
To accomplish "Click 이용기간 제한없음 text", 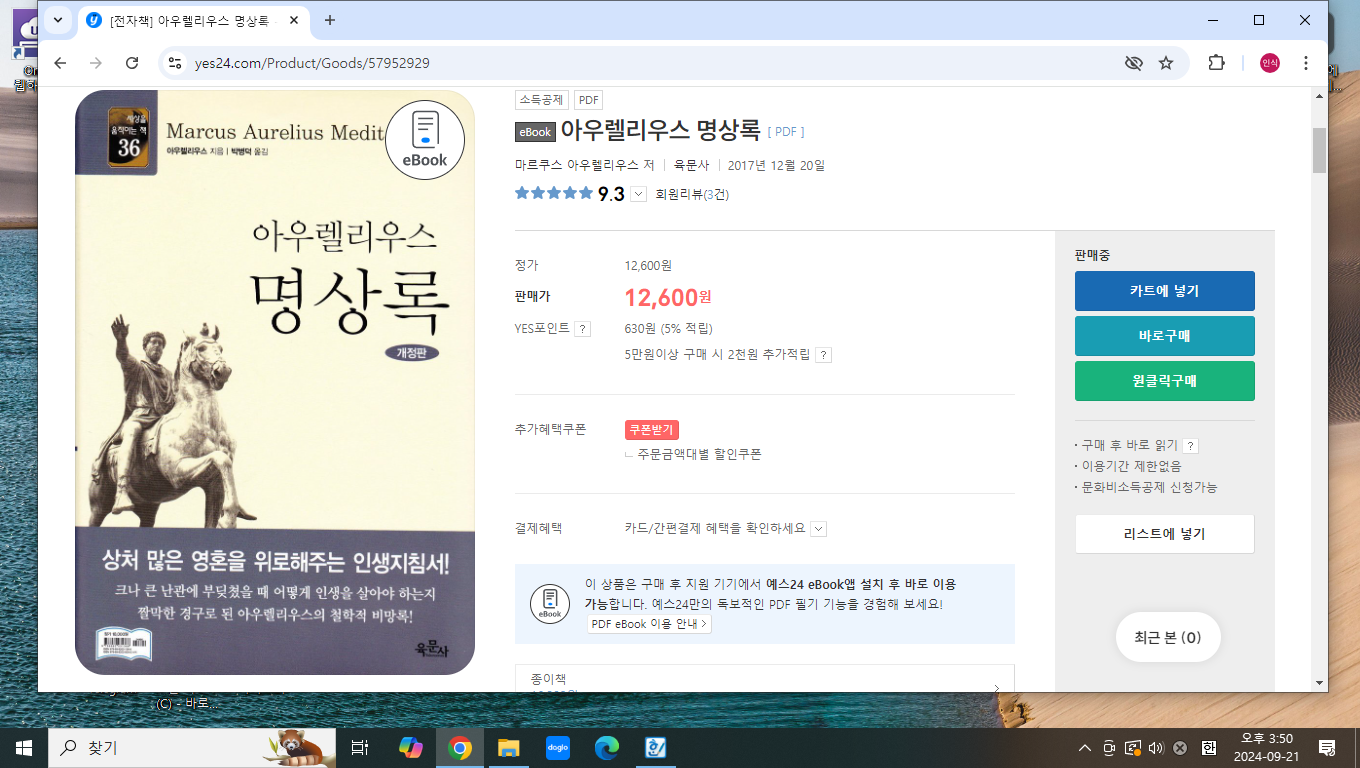I will coord(1131,466).
